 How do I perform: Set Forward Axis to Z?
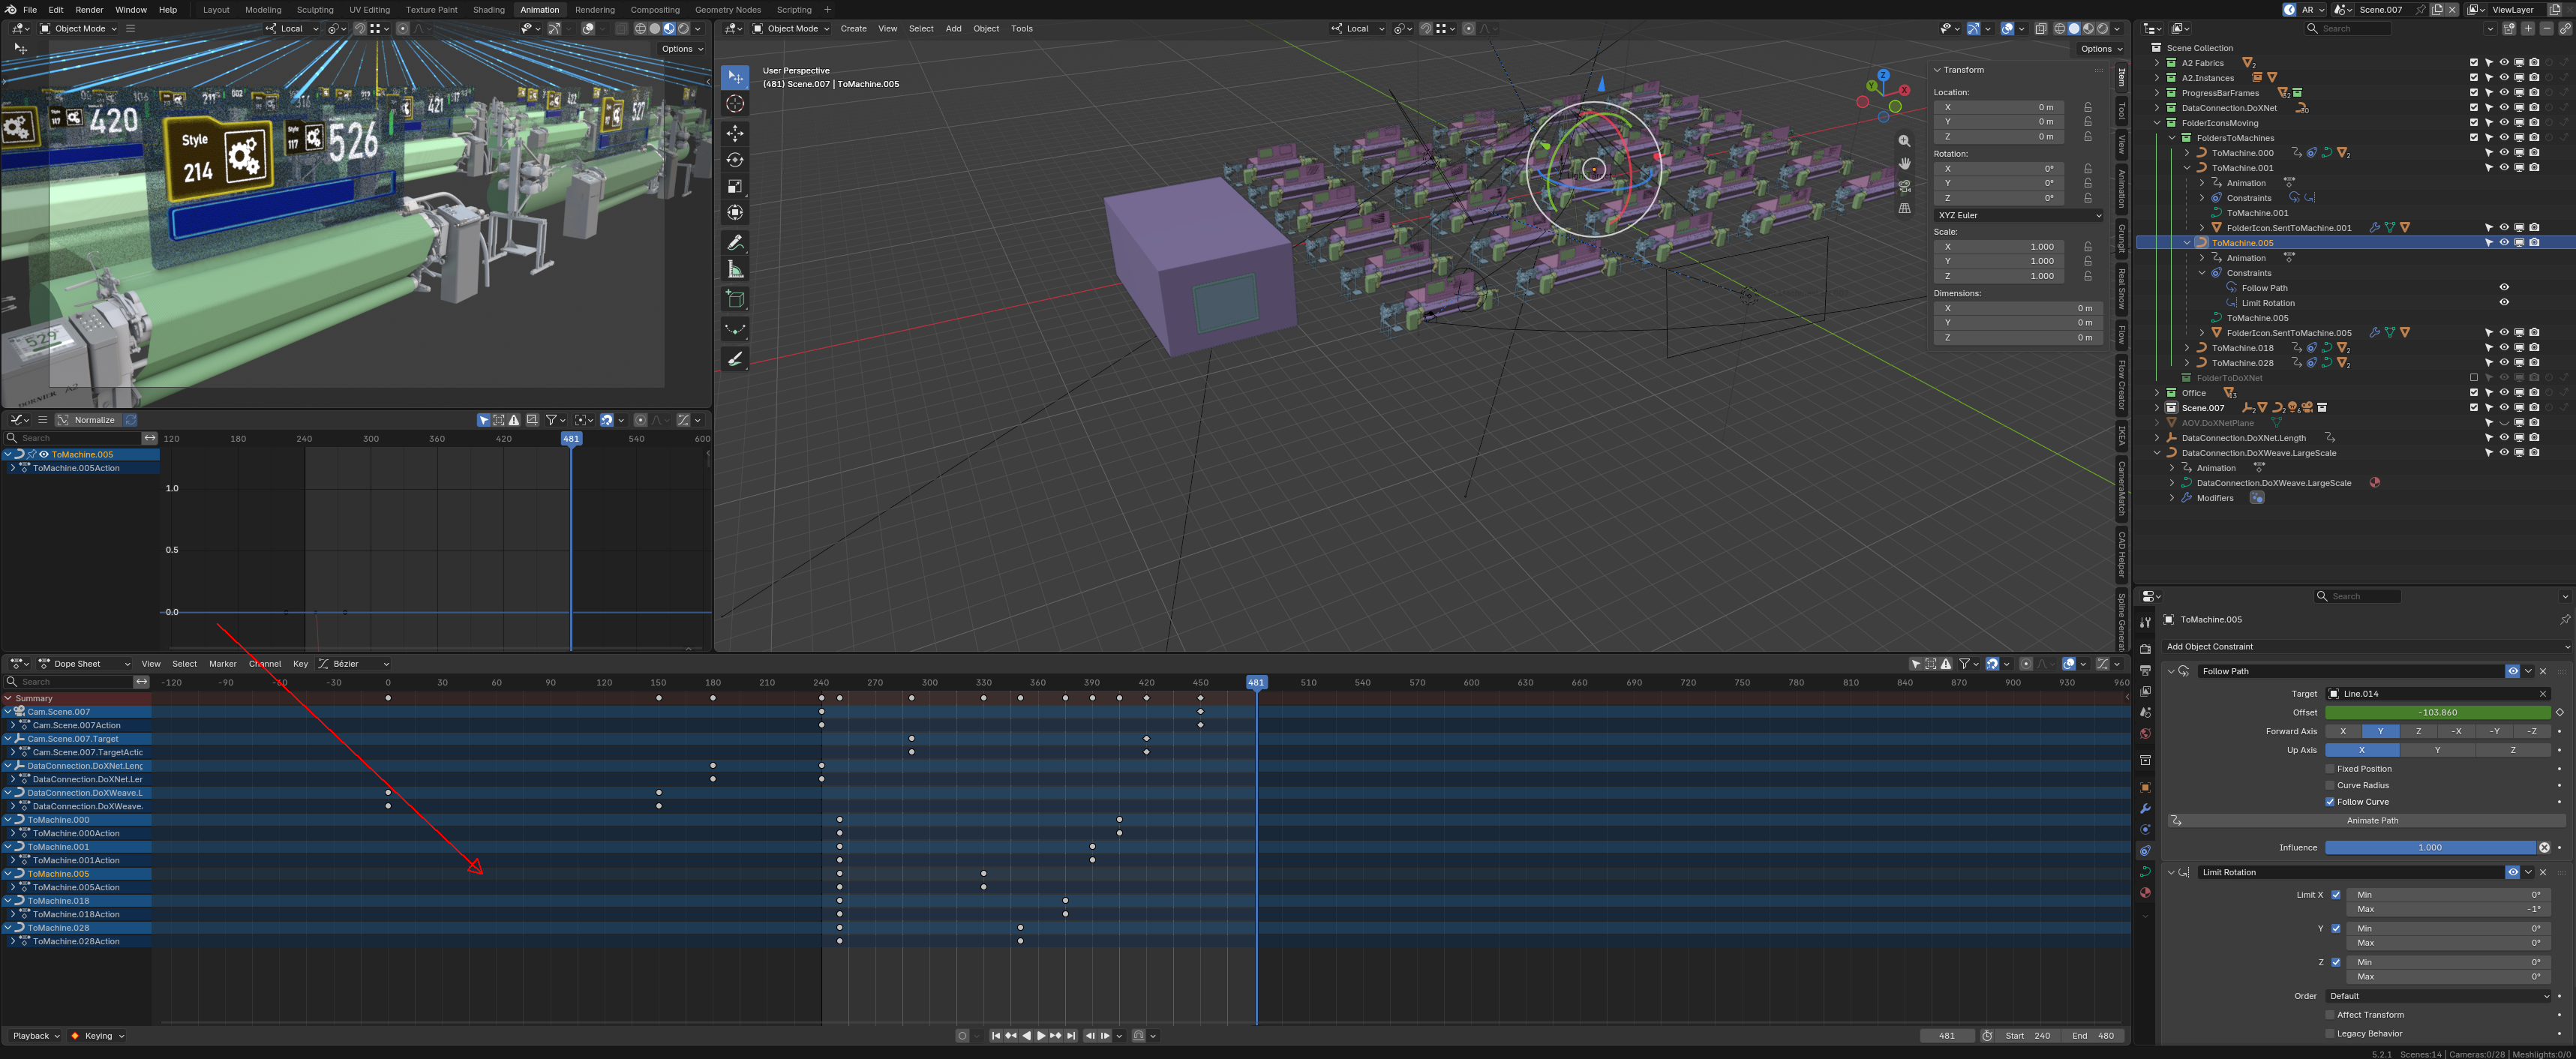click(2418, 732)
